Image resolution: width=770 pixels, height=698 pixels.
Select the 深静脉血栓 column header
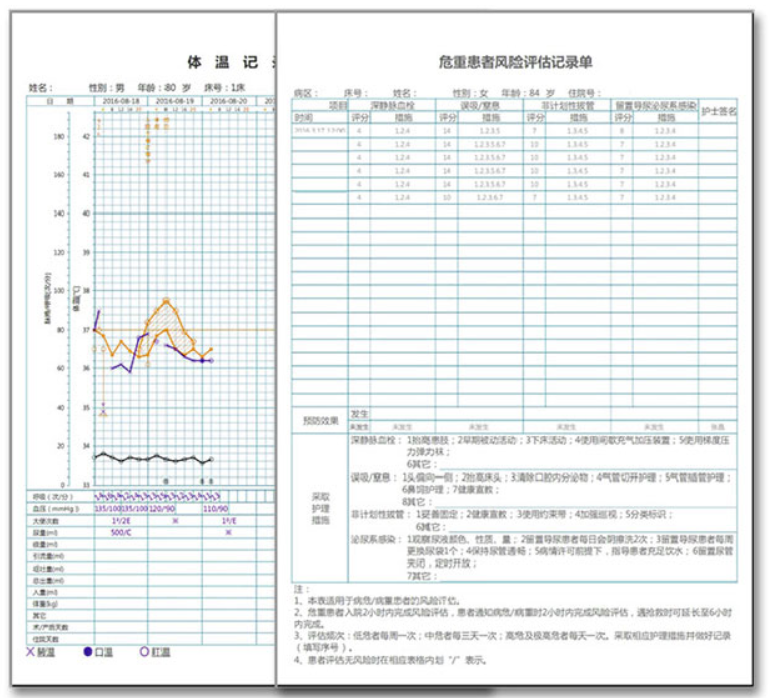pos(392,106)
